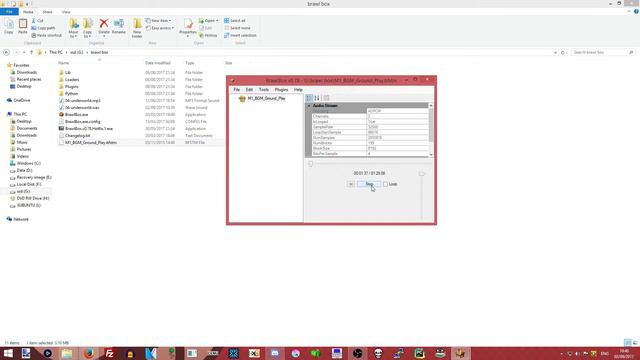Click Alphabetical sort icon in property grid
This screenshot has width=640, height=360.
(x=317, y=98)
